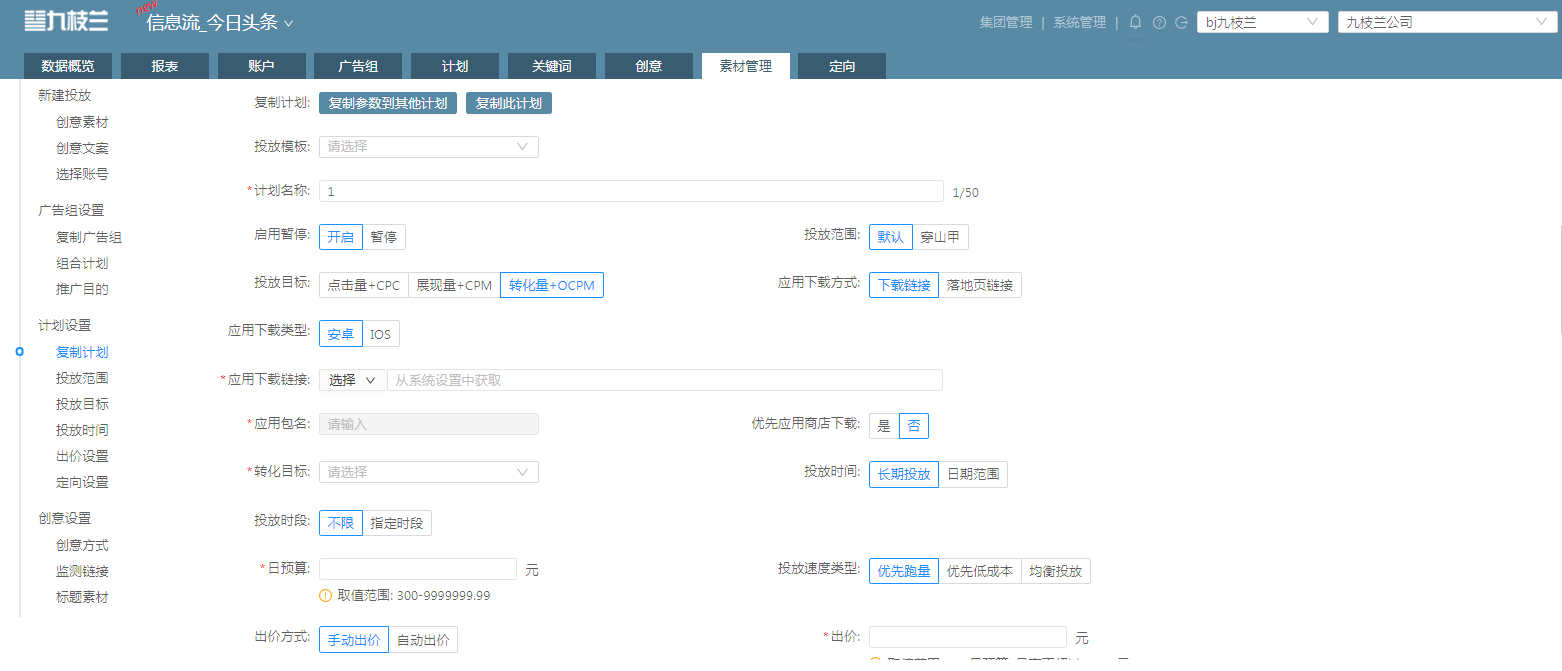1562x671 pixels.
Task: Click the 出价 input field
Action: (x=968, y=637)
